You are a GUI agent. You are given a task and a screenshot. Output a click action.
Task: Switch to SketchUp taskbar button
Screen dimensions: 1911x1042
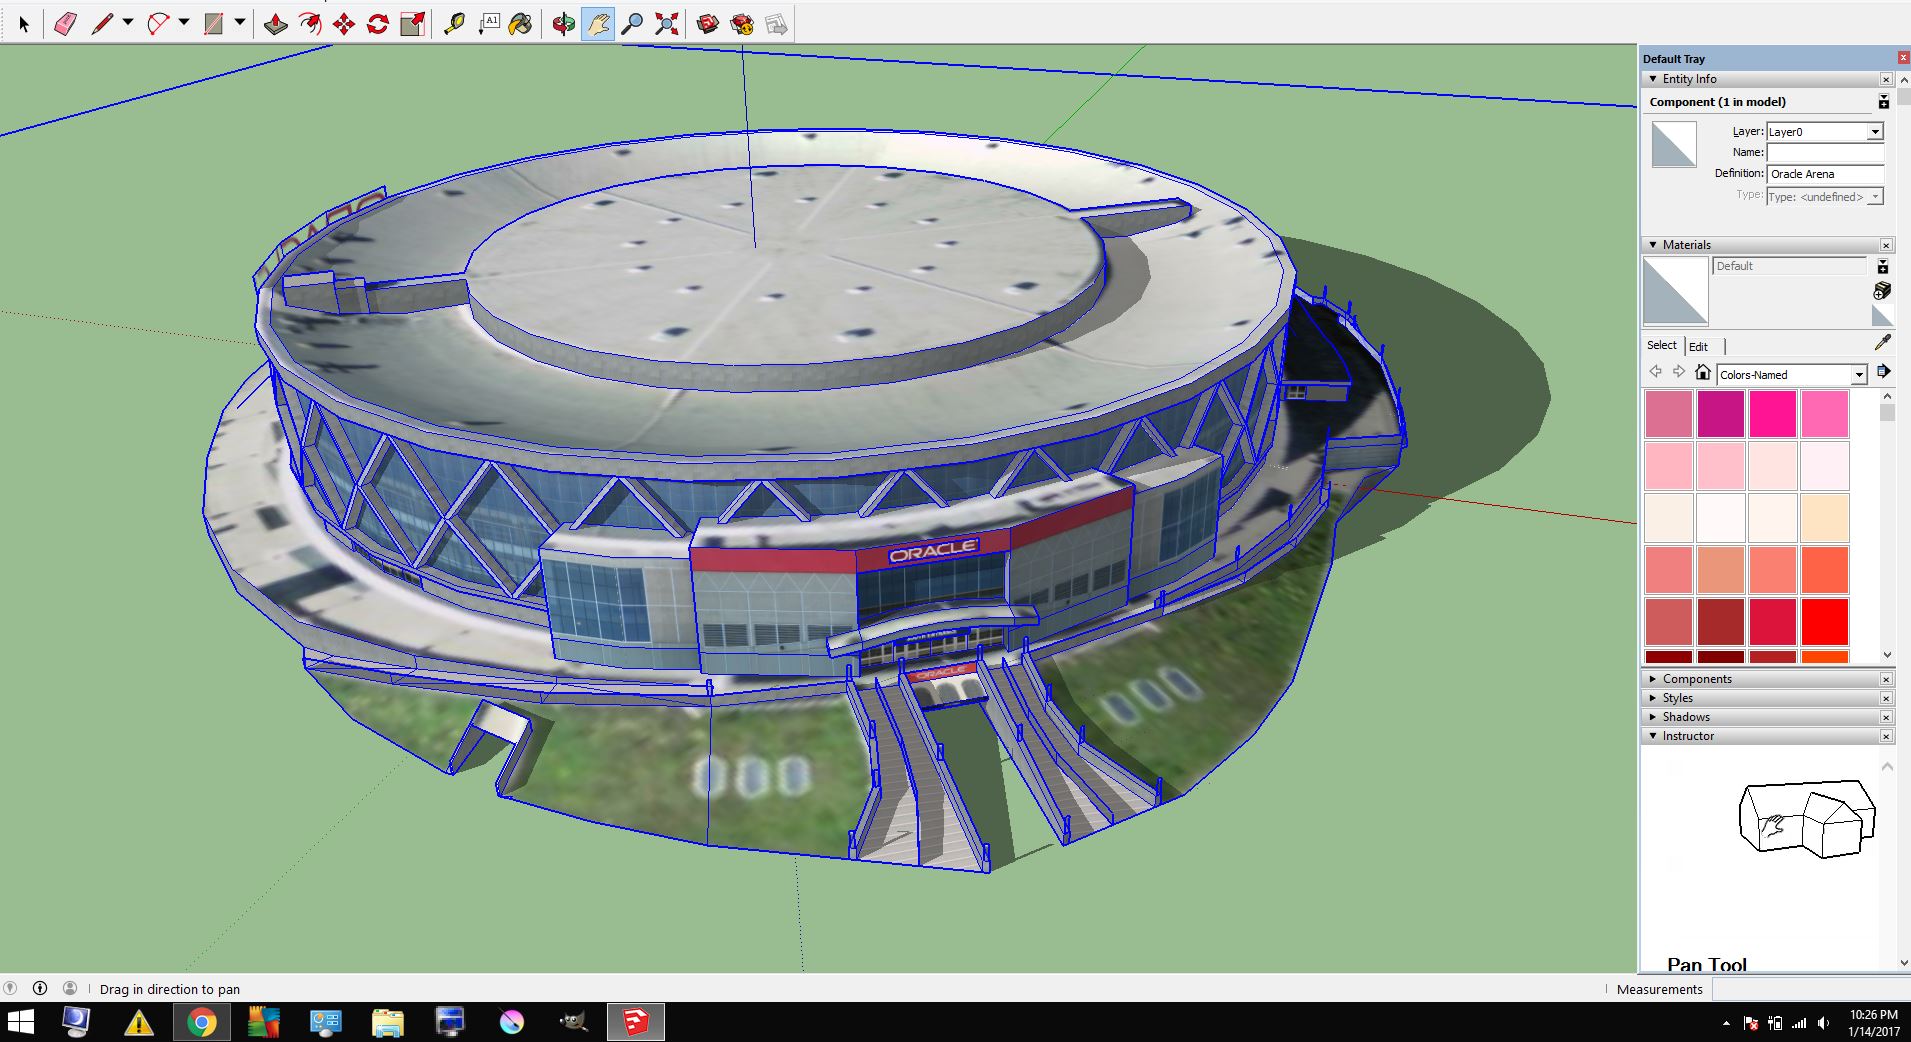(x=635, y=1022)
